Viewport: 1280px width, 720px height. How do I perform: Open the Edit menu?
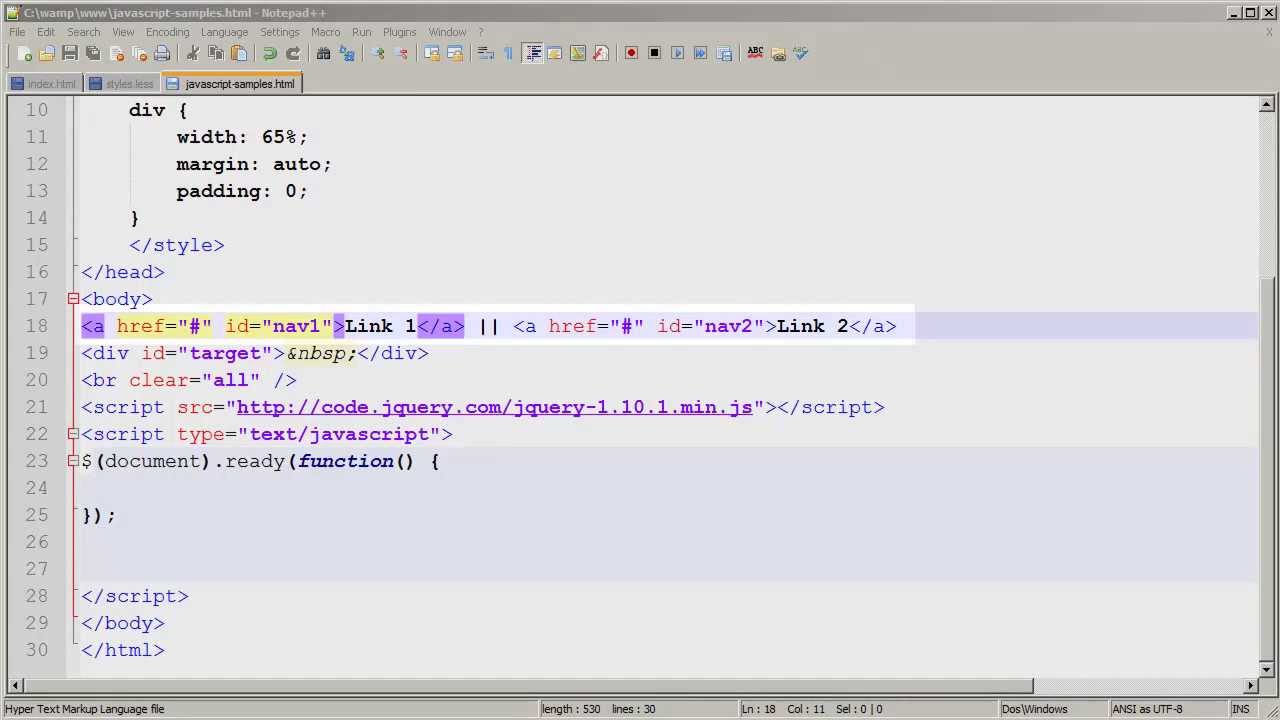tap(46, 32)
